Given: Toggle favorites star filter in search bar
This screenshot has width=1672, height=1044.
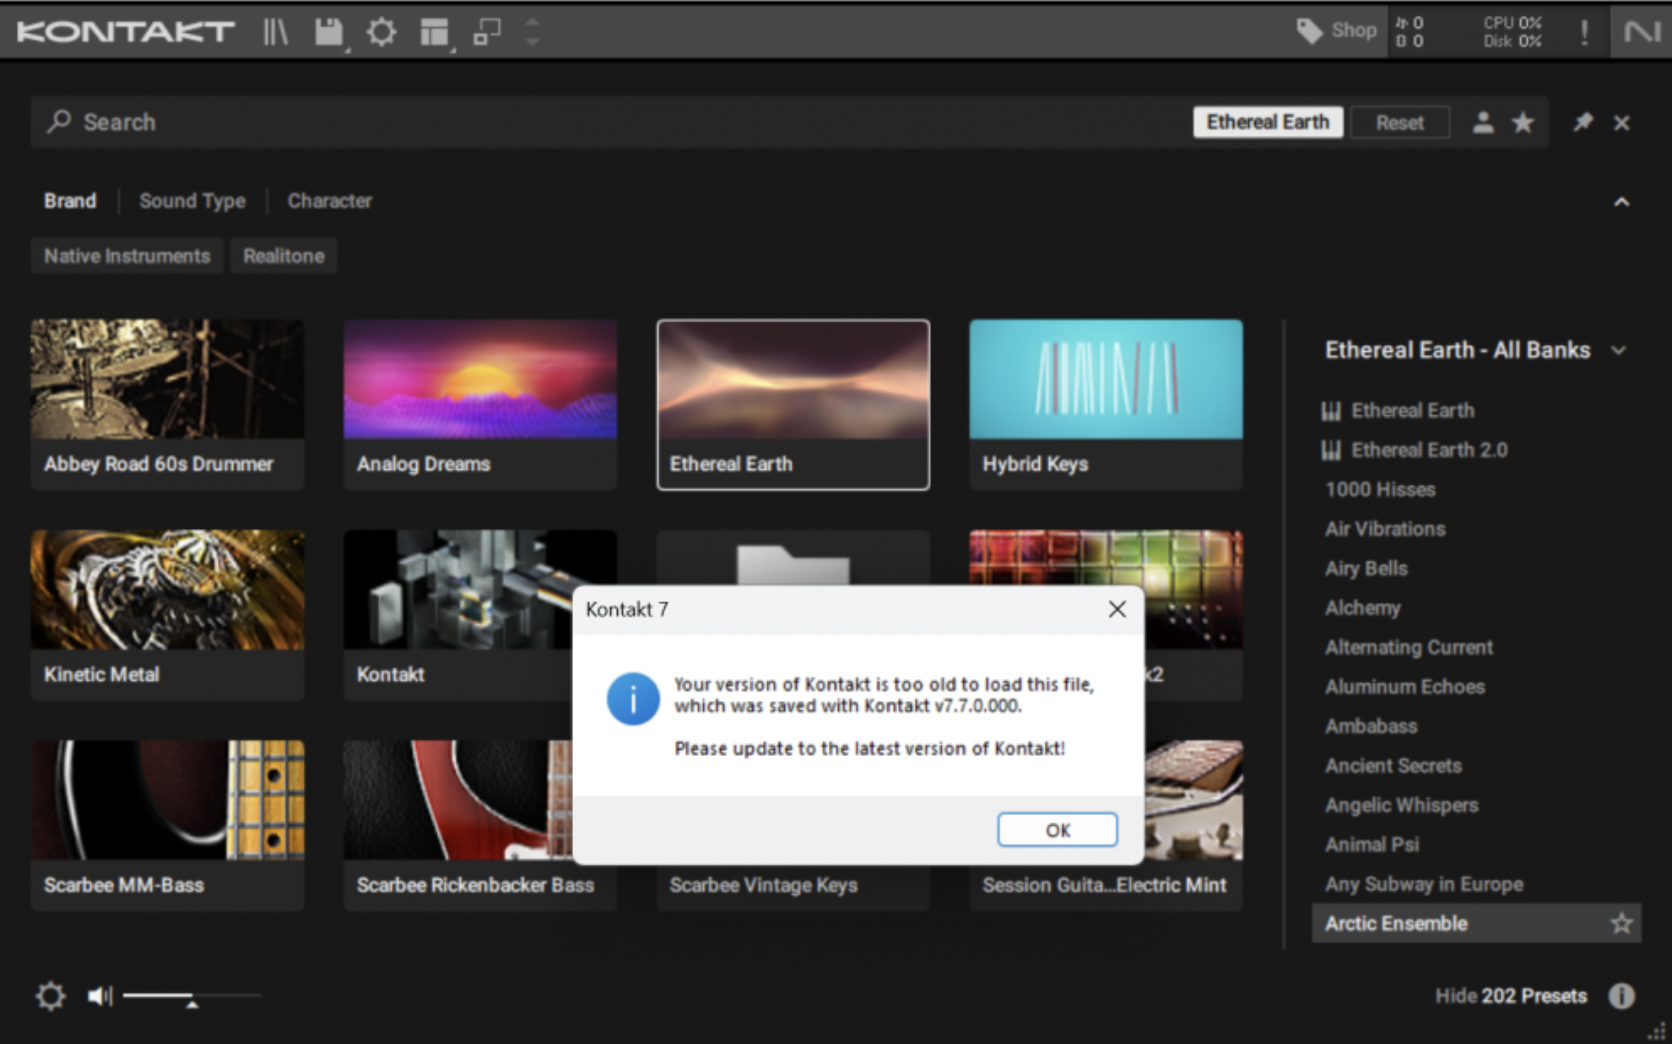Looking at the screenshot, I should pyautogui.click(x=1522, y=122).
